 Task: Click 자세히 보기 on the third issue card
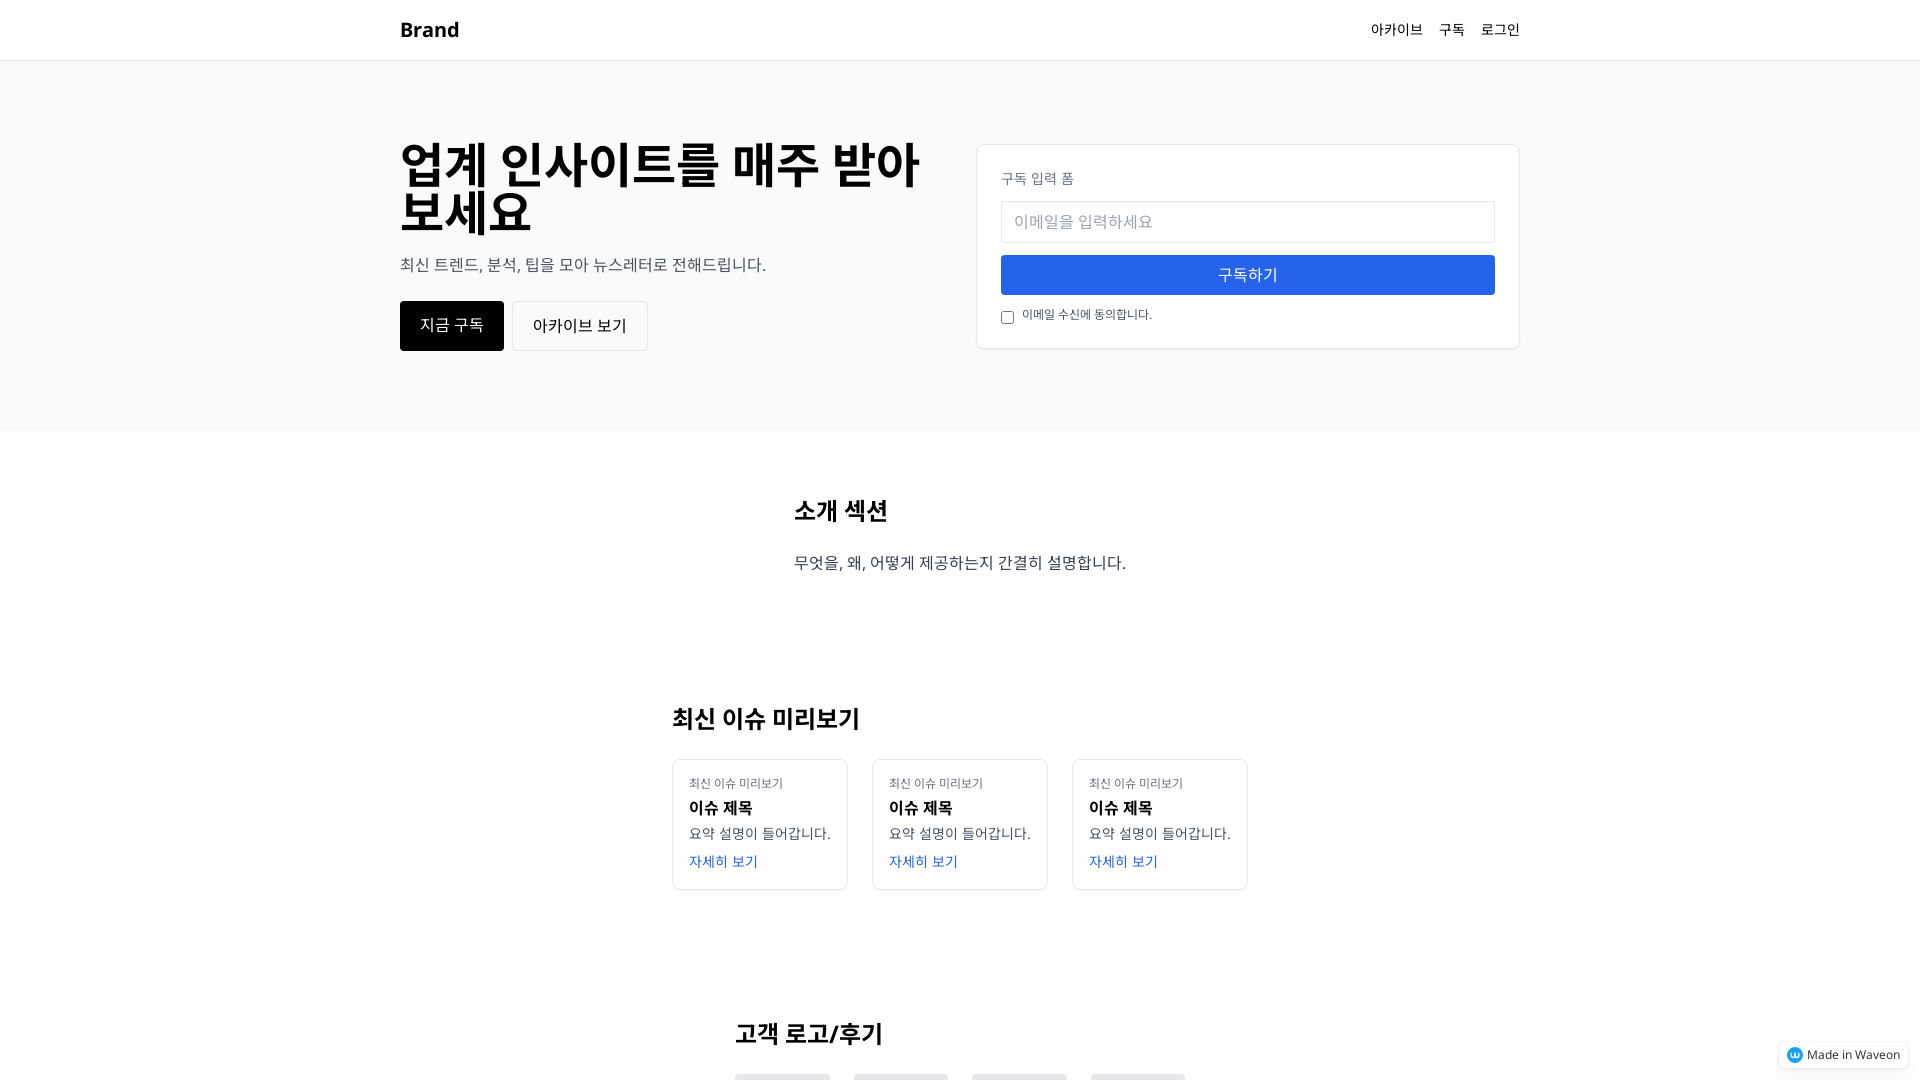(1122, 861)
